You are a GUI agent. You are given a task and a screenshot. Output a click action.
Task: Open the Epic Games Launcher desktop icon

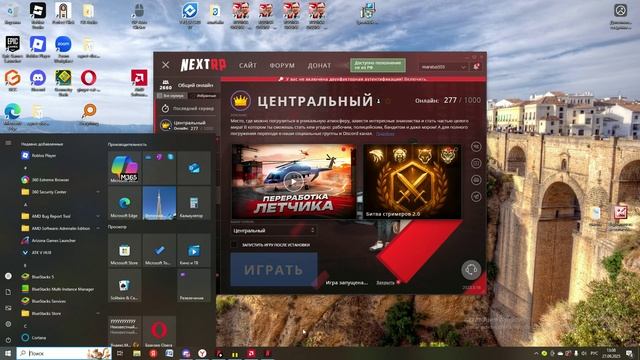click(x=13, y=49)
